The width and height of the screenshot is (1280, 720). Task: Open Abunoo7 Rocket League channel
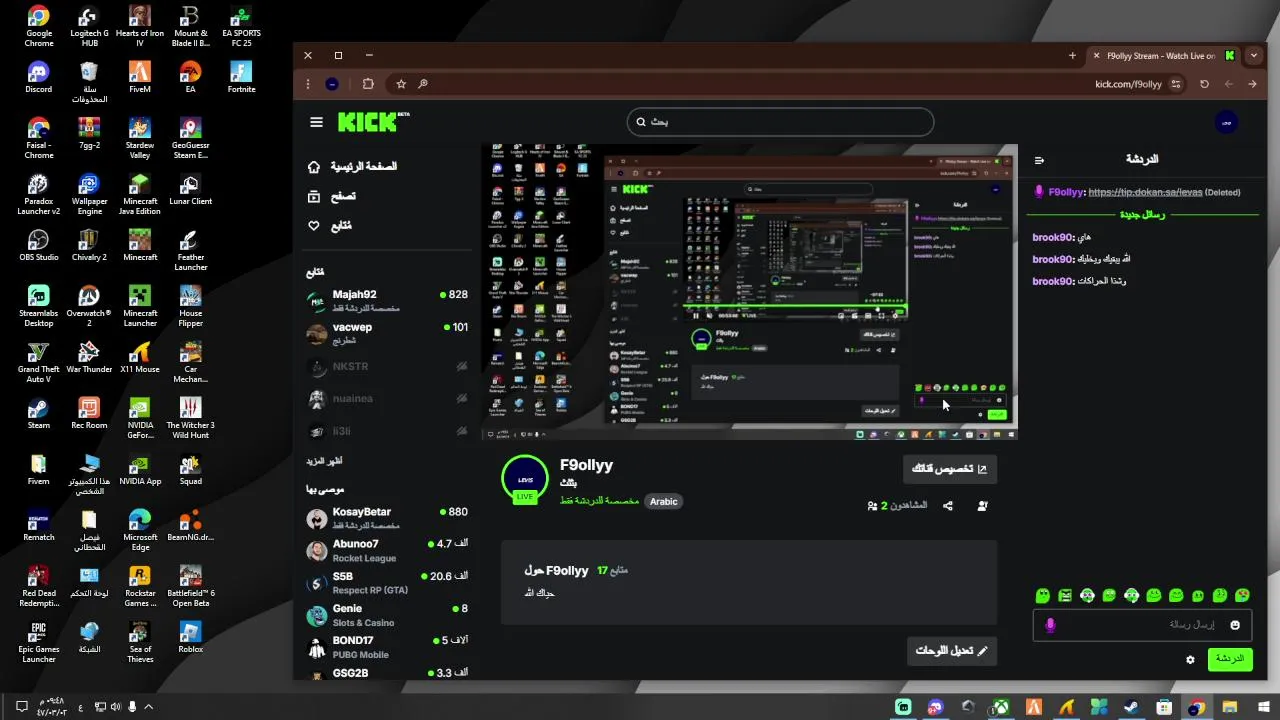[x=388, y=550]
